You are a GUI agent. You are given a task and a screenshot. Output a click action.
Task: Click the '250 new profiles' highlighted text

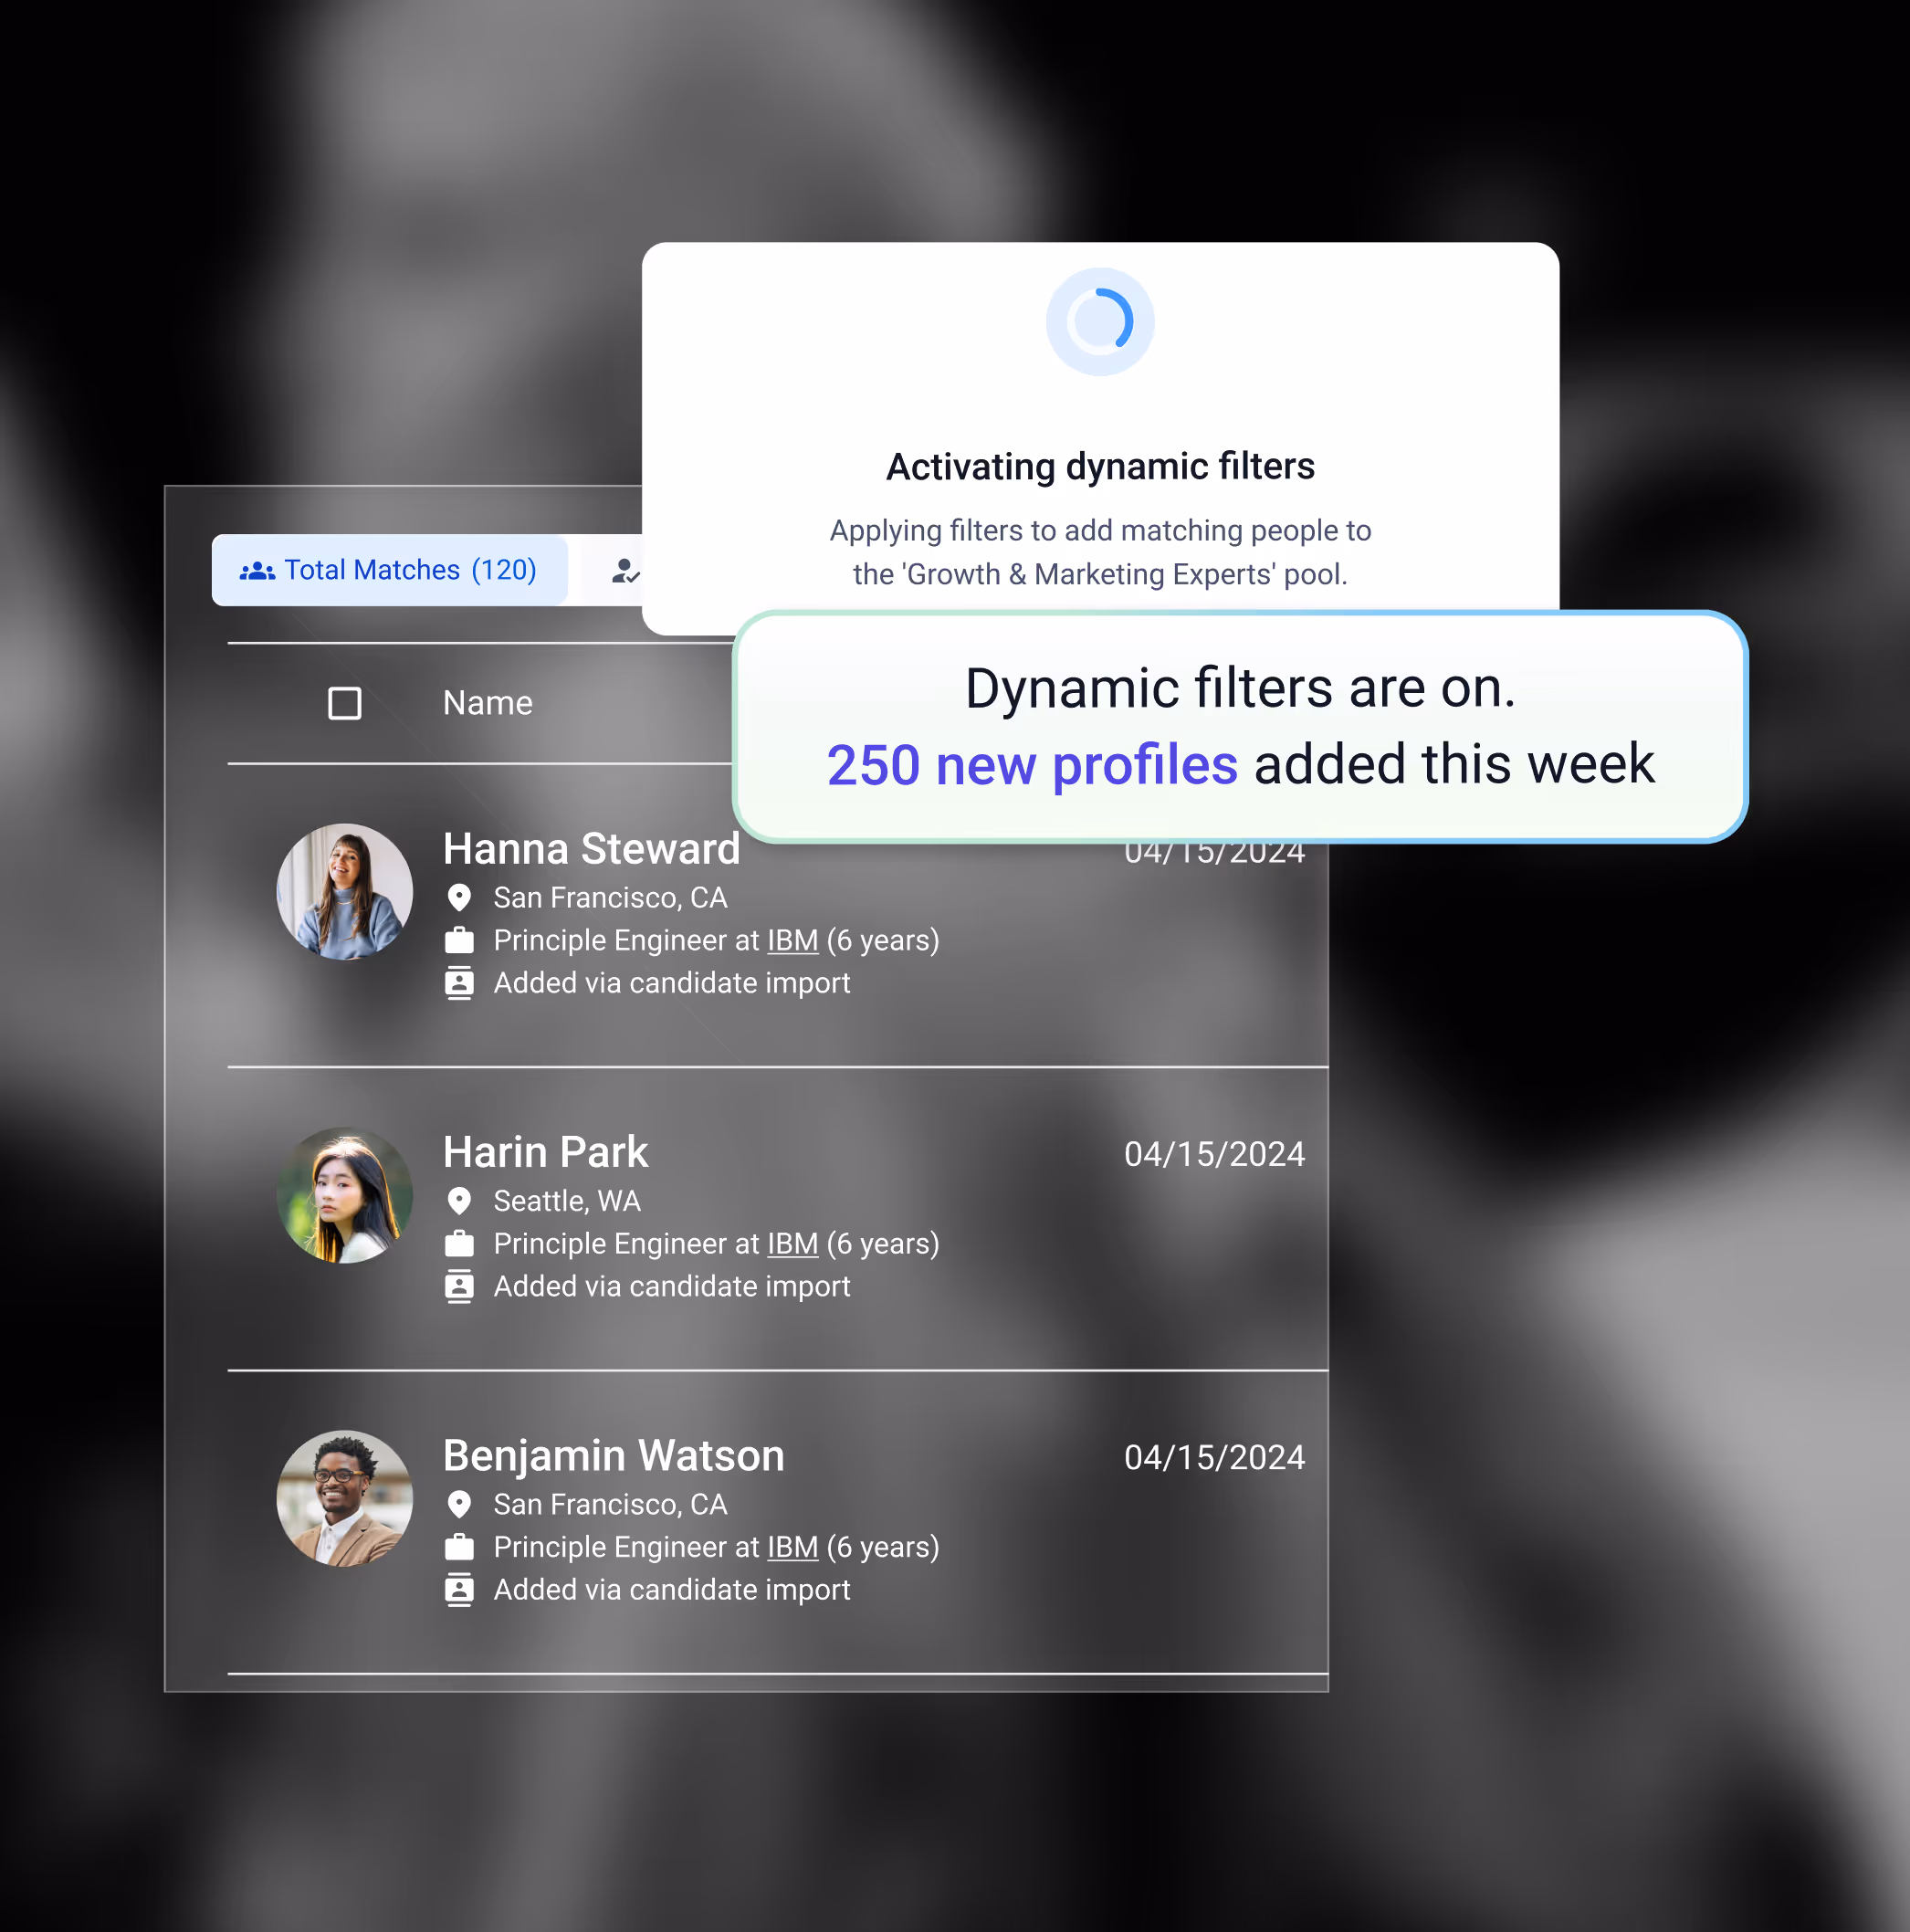coord(1032,765)
